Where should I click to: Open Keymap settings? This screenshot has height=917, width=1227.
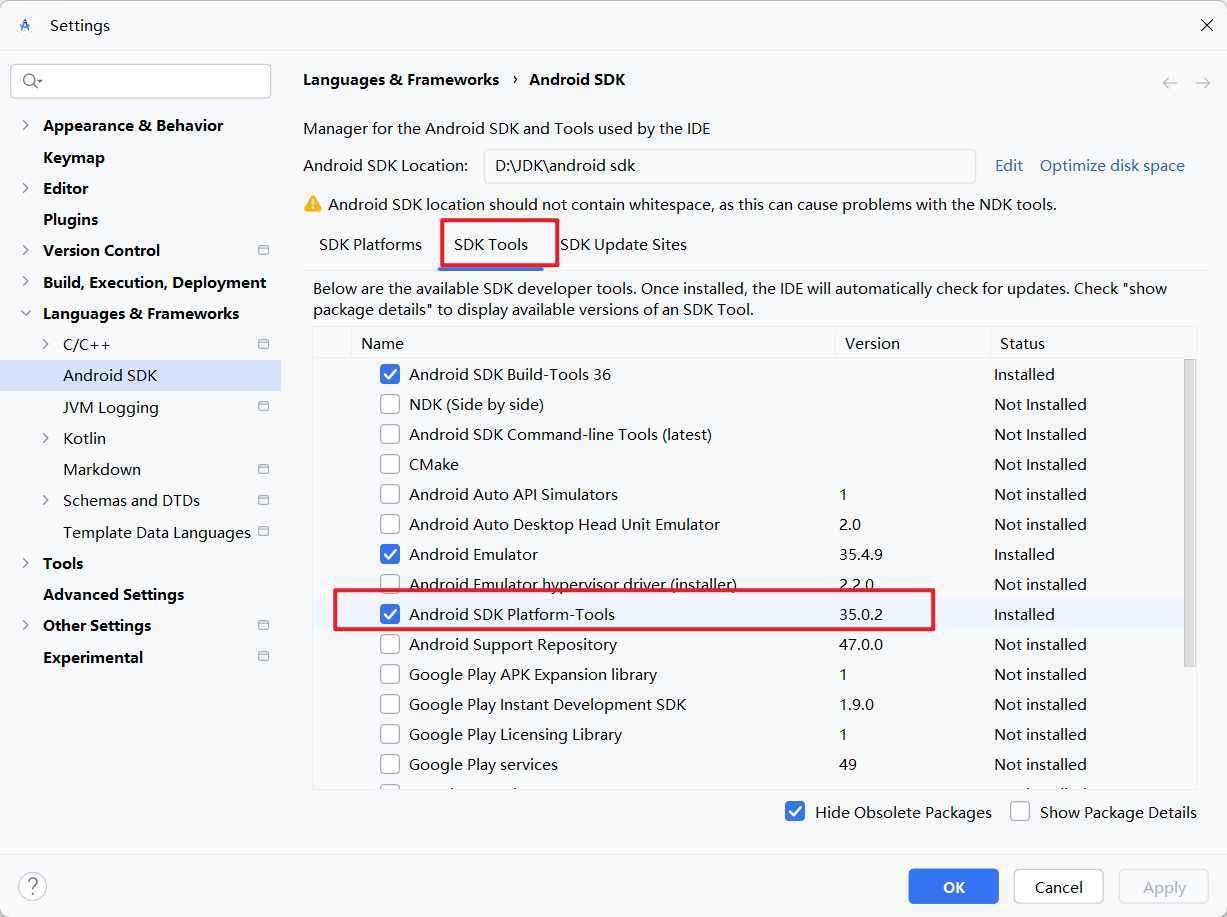click(74, 157)
